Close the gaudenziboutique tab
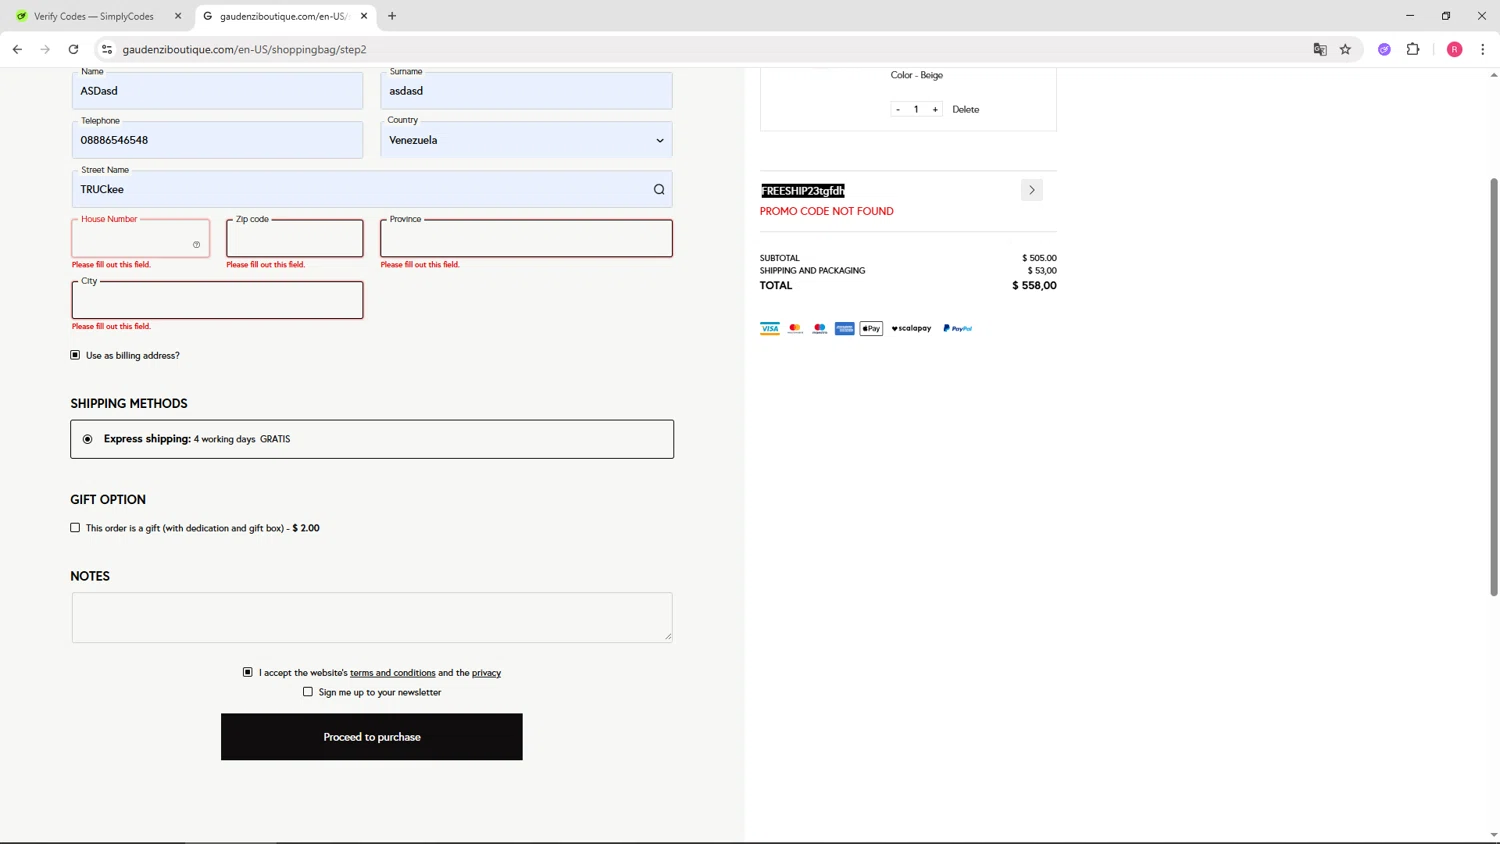Image resolution: width=1500 pixels, height=844 pixels. 364,16
